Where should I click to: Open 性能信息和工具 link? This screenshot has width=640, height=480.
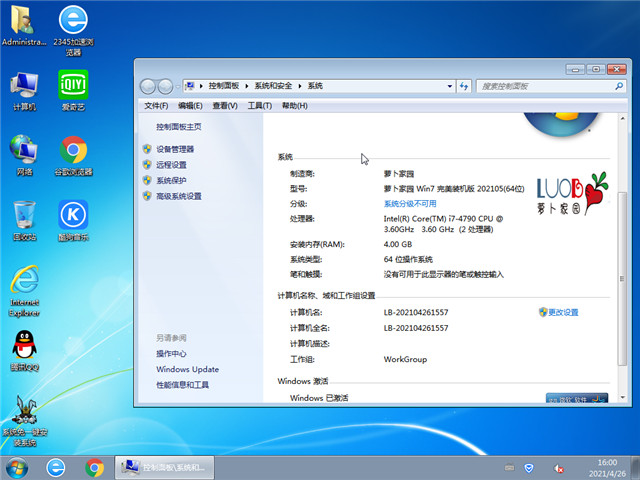[x=182, y=385]
